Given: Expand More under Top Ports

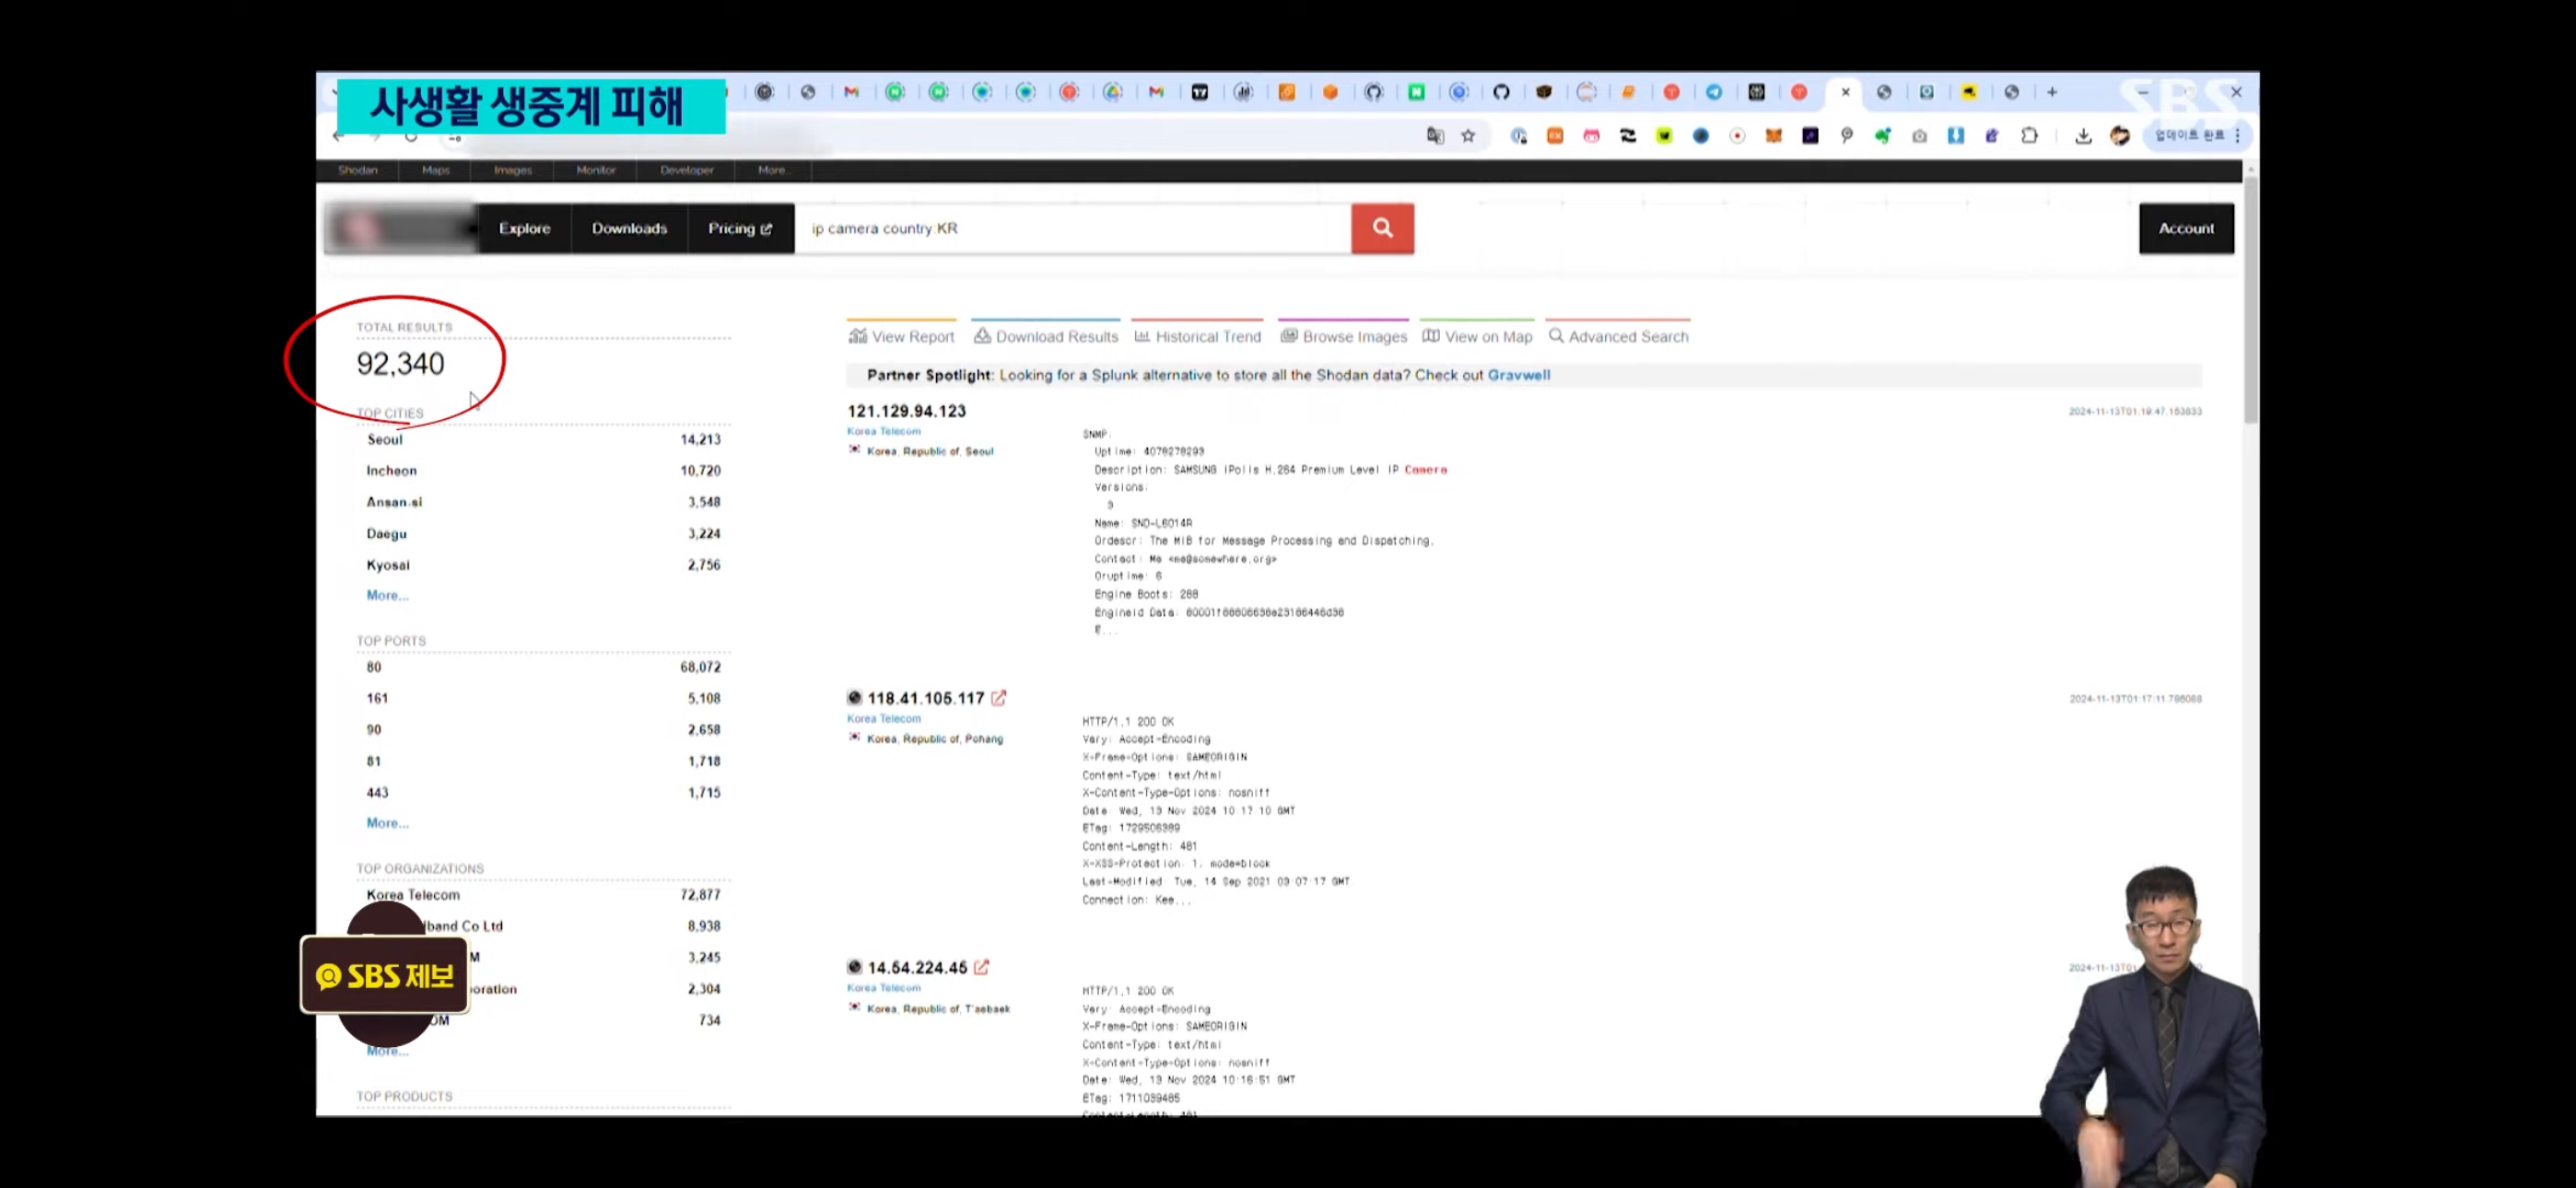Looking at the screenshot, I should click(x=387, y=823).
